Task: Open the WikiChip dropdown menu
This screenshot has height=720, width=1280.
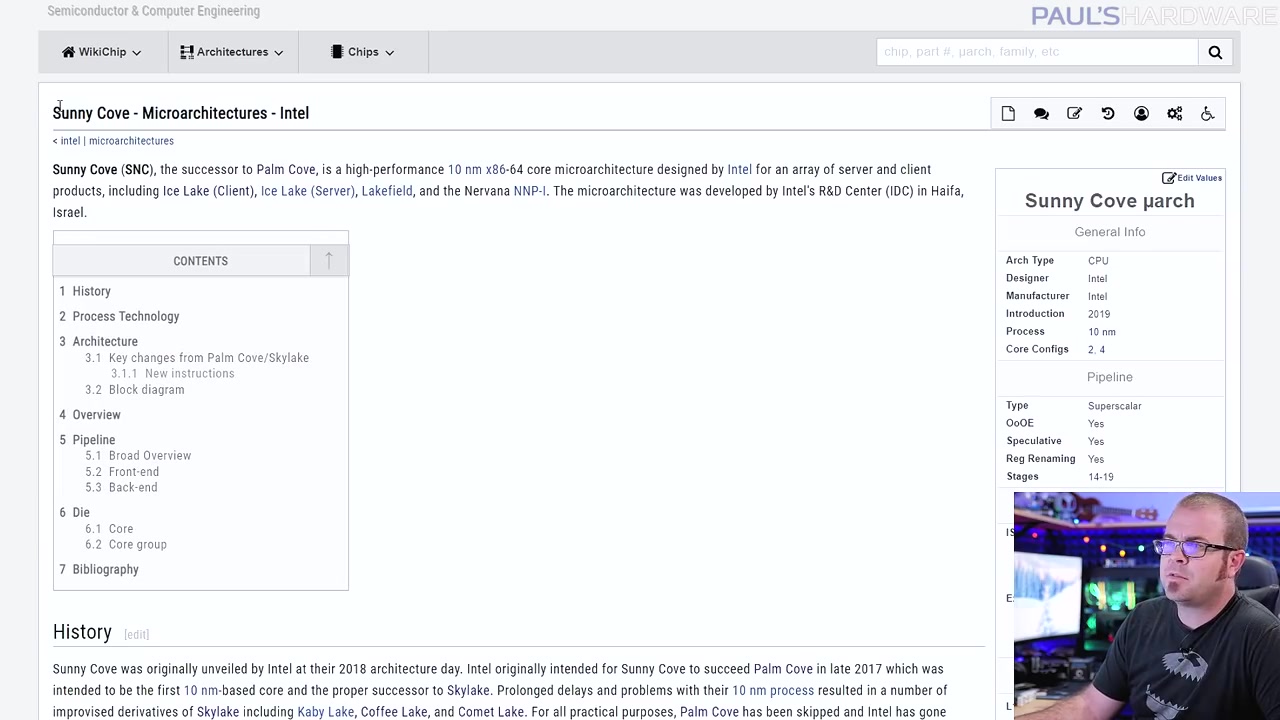Action: pos(102,52)
